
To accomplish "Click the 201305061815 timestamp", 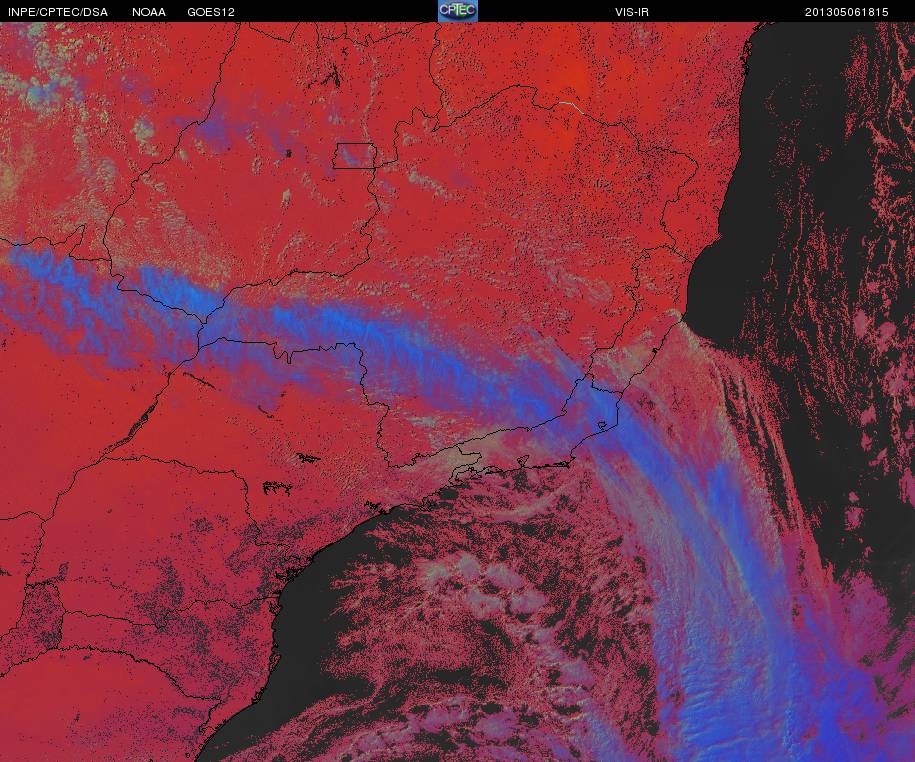I will pyautogui.click(x=846, y=12).
